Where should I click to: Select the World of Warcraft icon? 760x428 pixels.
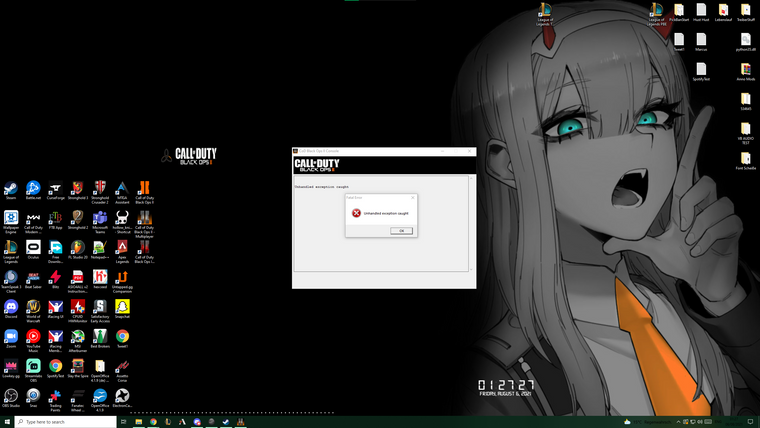[x=33, y=311]
